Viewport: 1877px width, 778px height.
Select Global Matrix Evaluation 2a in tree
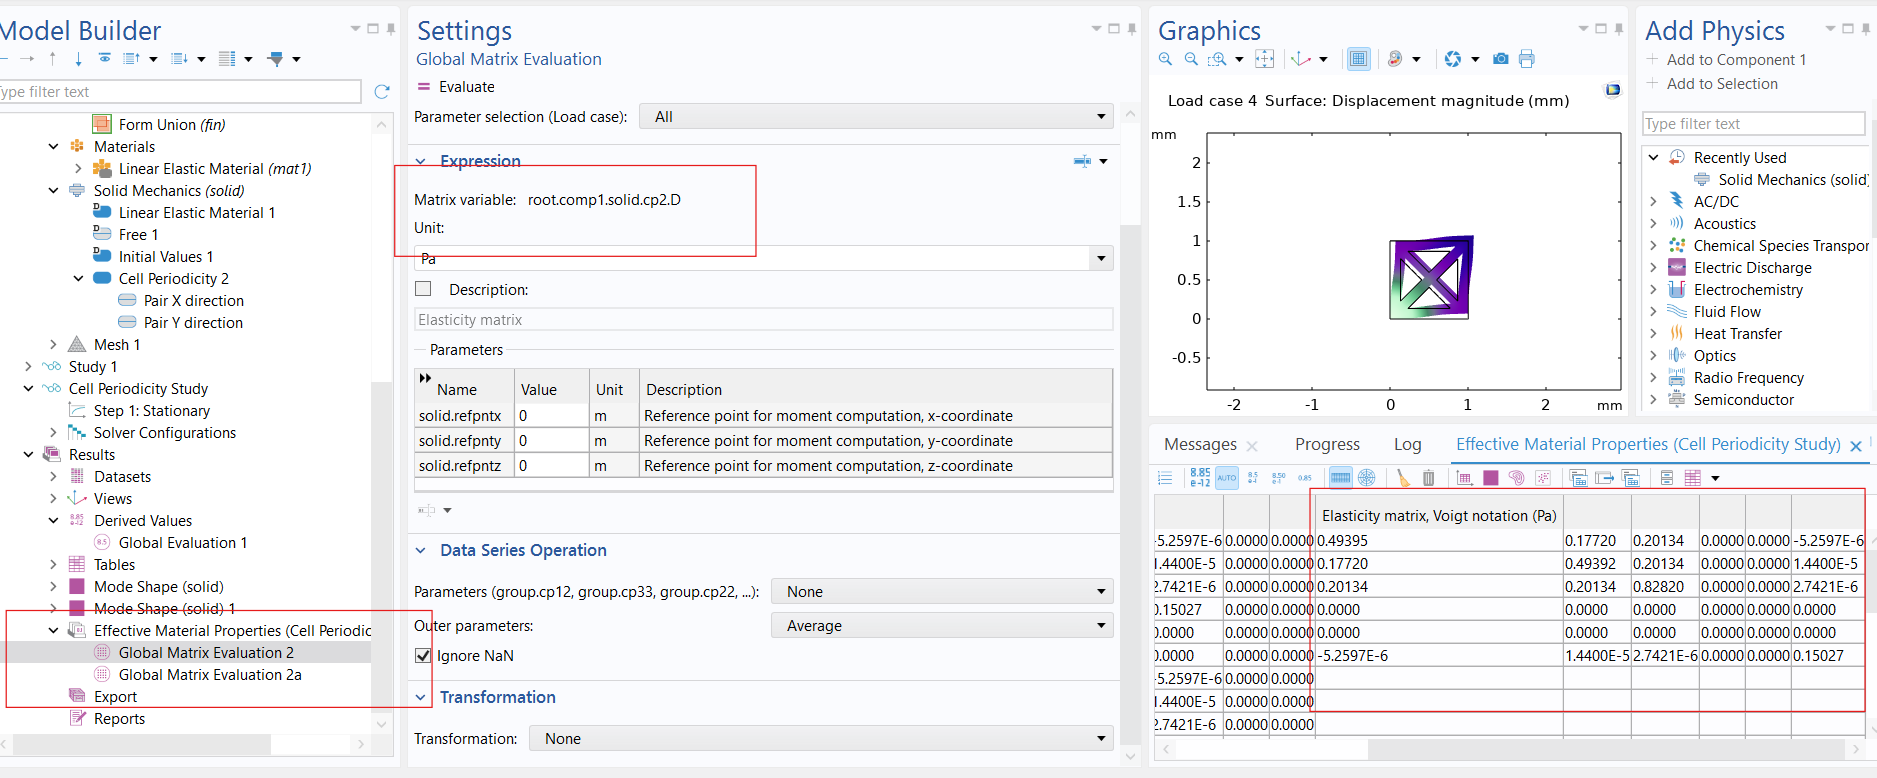coord(209,675)
